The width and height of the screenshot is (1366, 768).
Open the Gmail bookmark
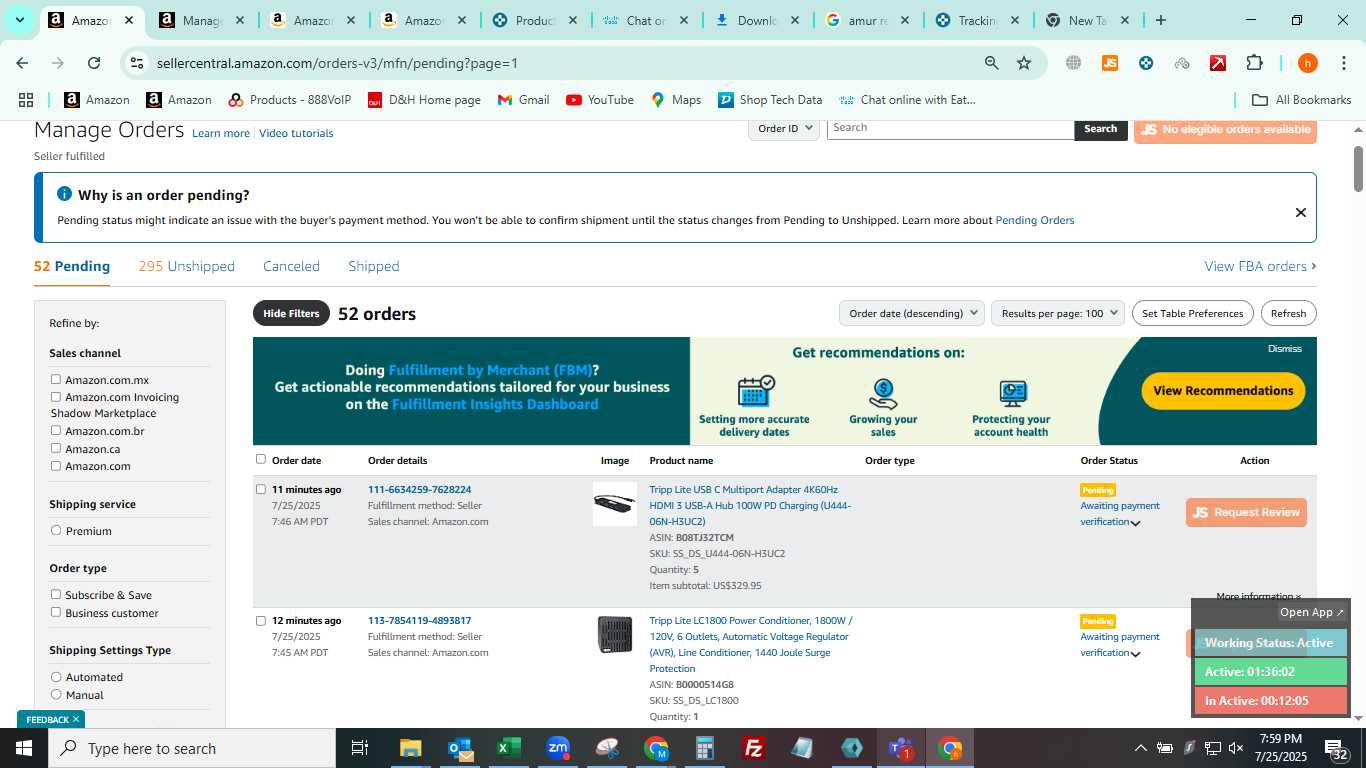coord(524,100)
